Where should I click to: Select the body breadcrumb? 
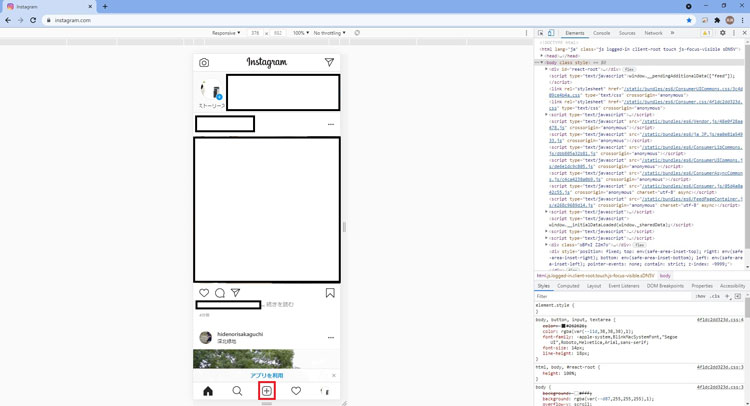(x=665, y=276)
